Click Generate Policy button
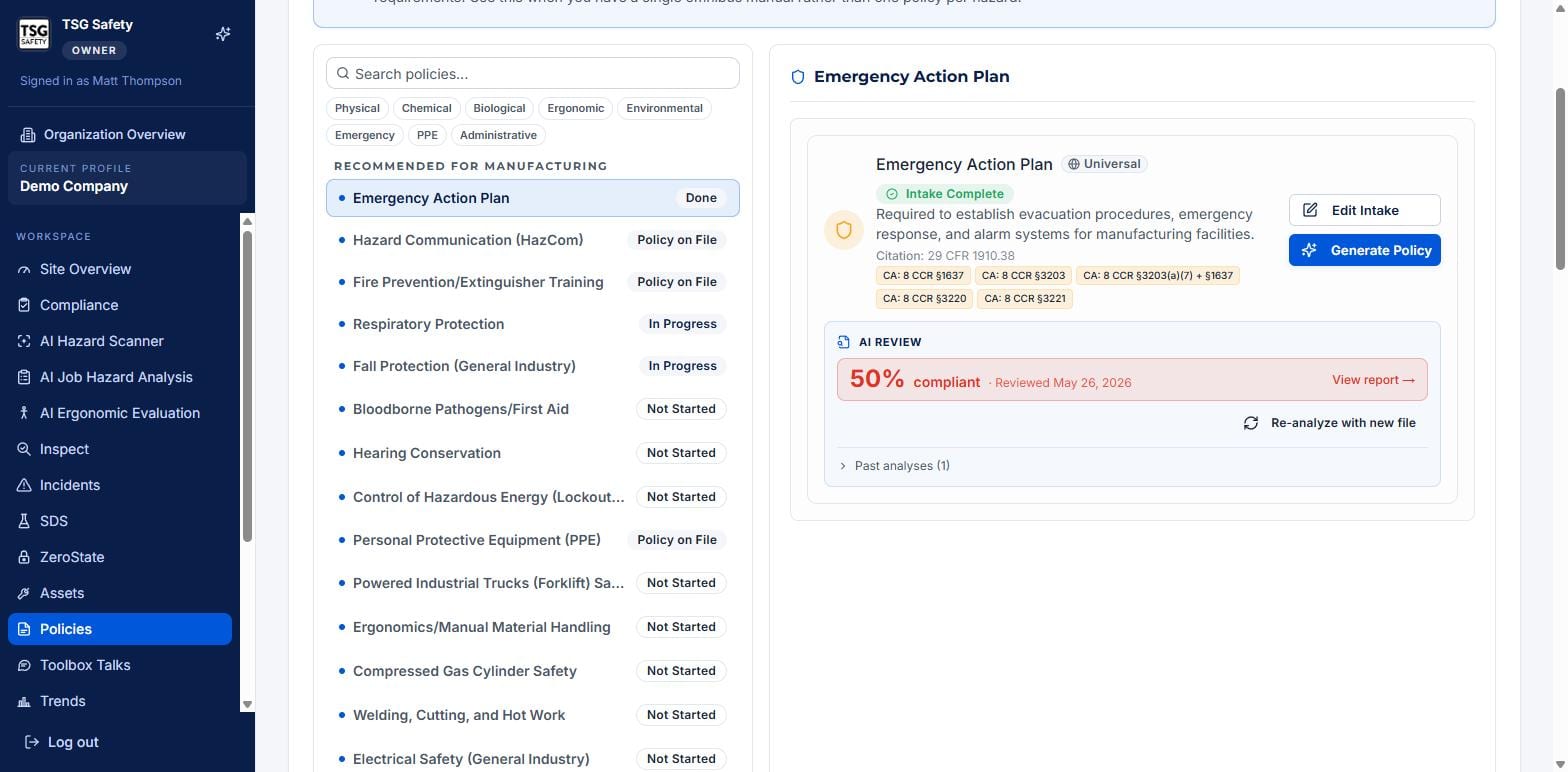 coord(1364,250)
